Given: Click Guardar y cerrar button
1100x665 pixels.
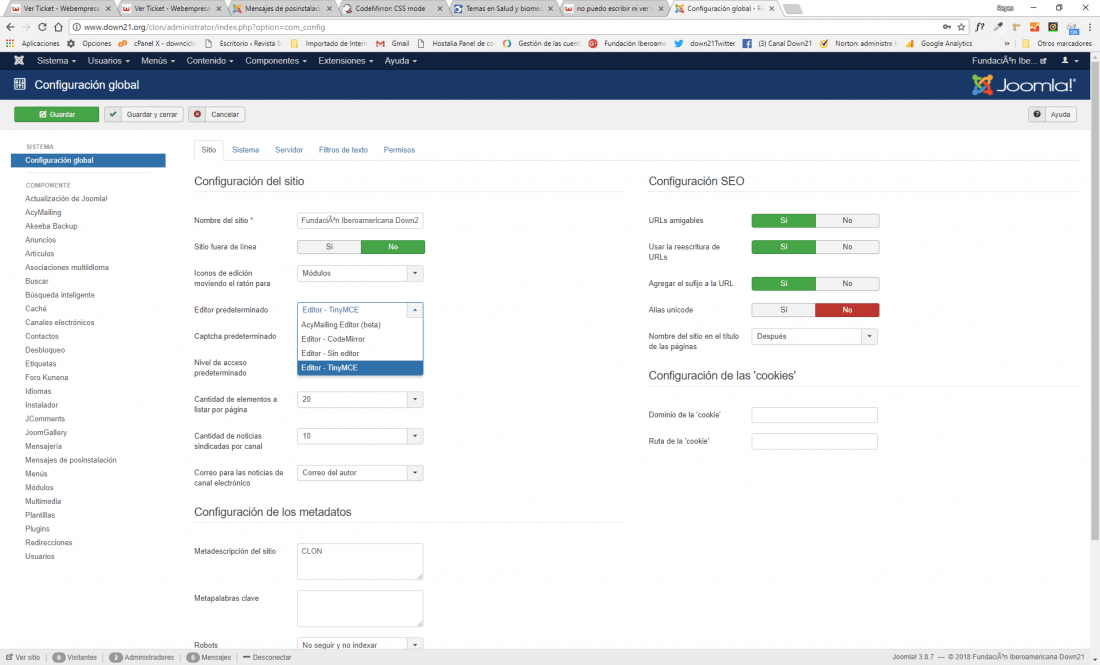Looking at the screenshot, I should 144,114.
